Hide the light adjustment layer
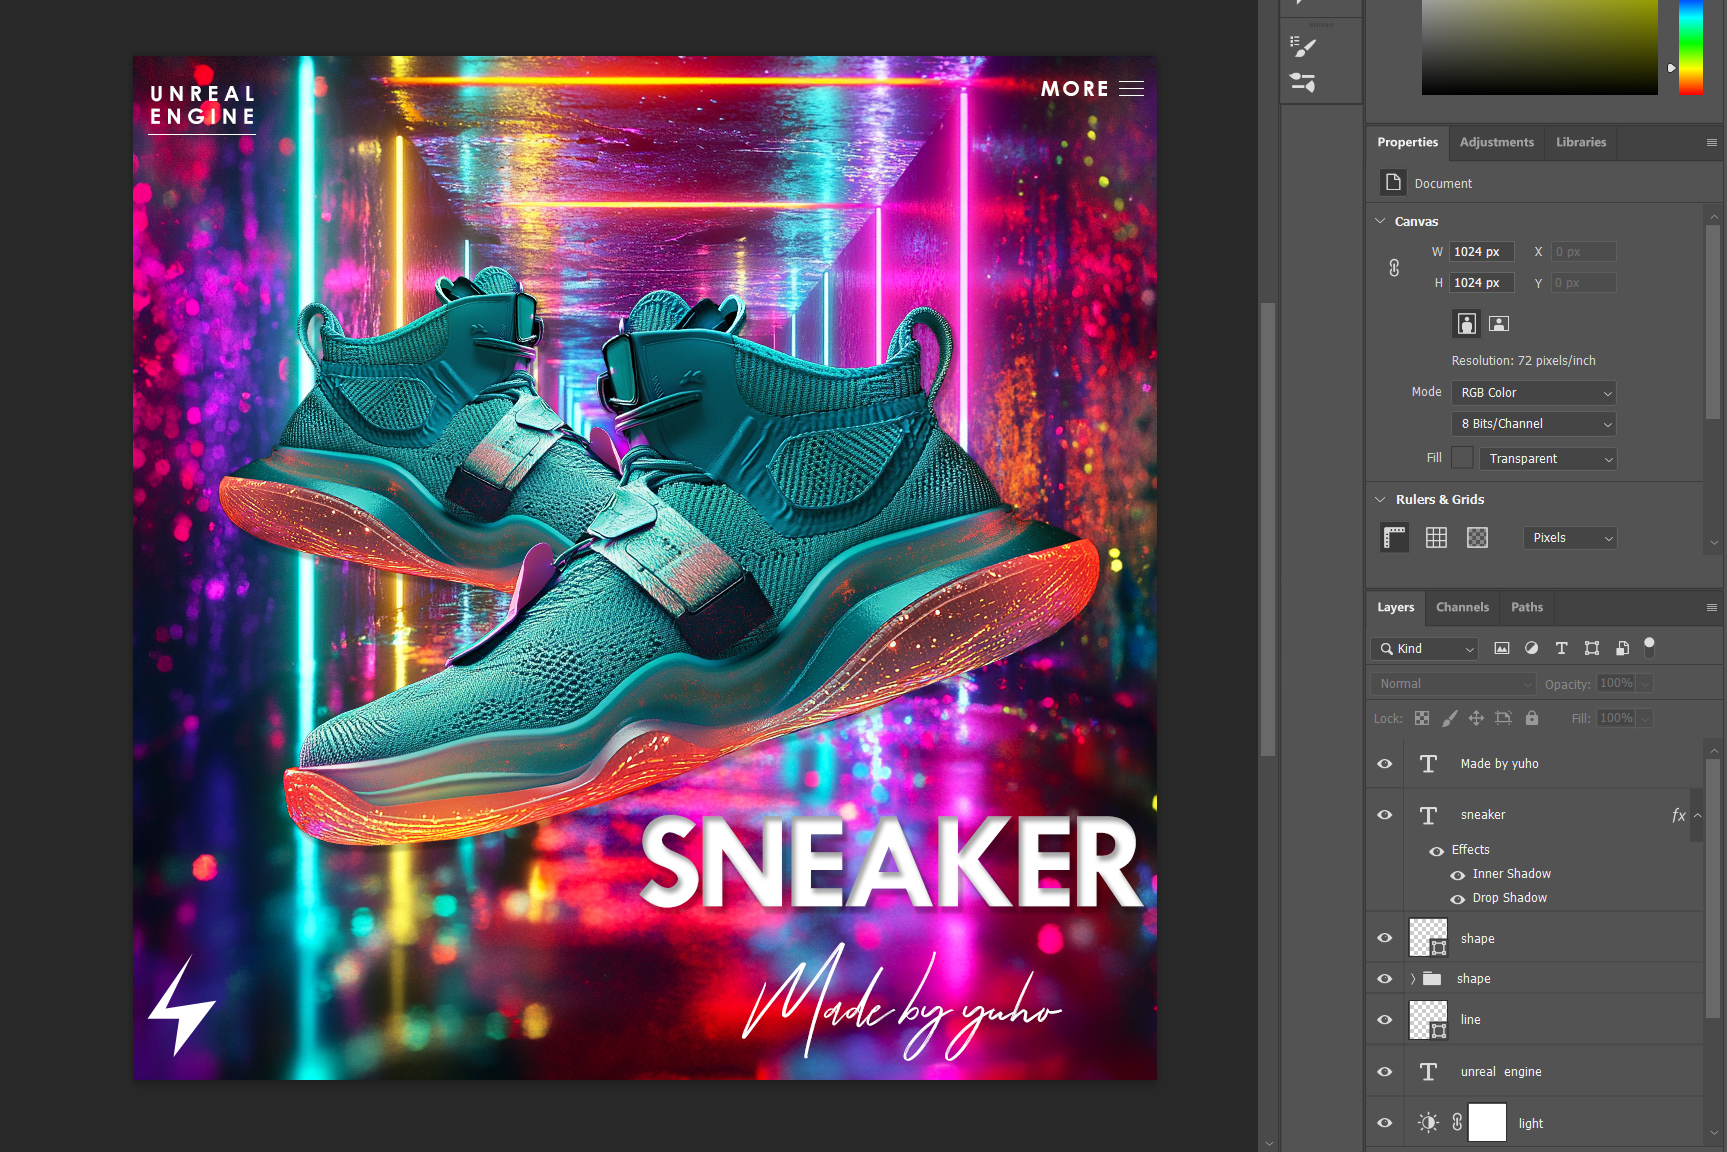1727x1152 pixels. click(1385, 1123)
